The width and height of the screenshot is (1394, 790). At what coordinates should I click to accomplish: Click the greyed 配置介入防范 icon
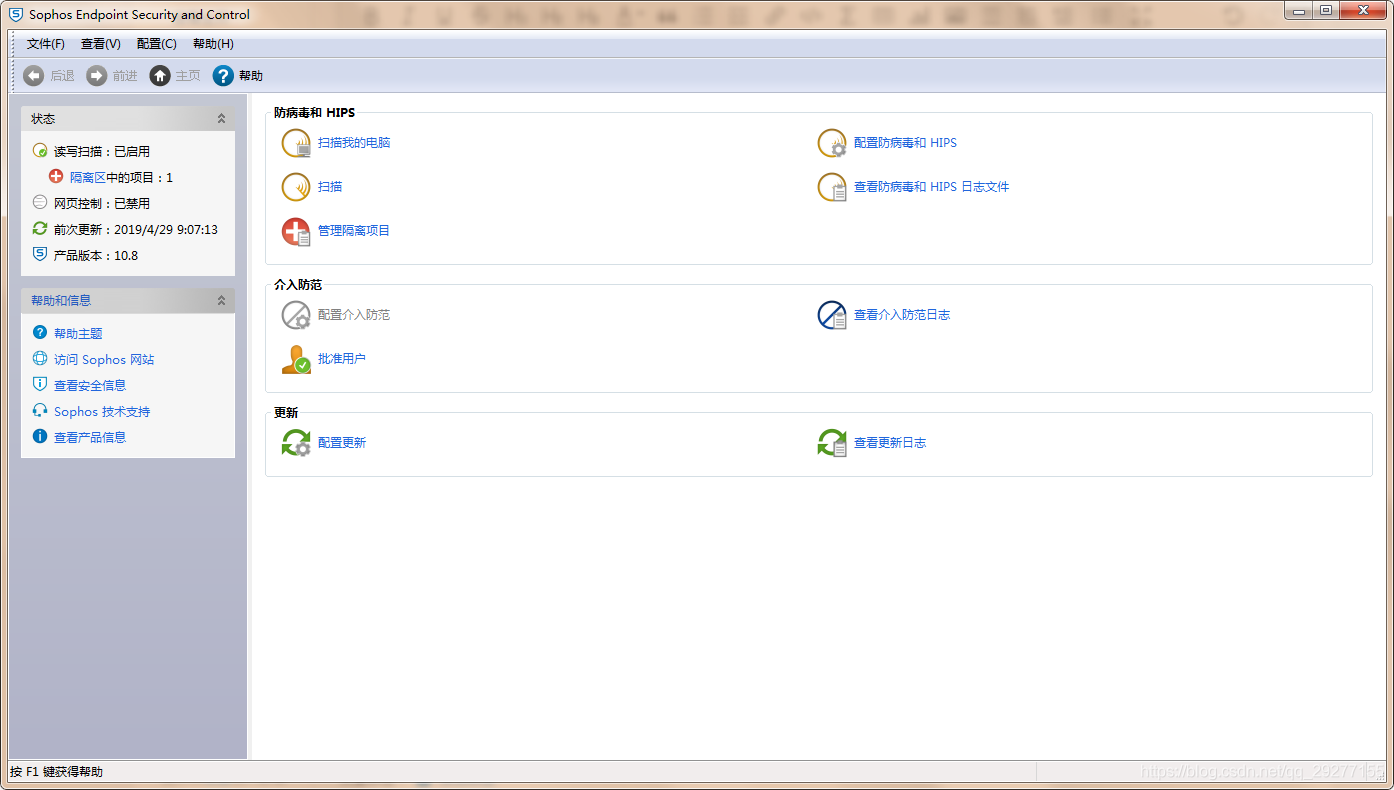pos(296,315)
